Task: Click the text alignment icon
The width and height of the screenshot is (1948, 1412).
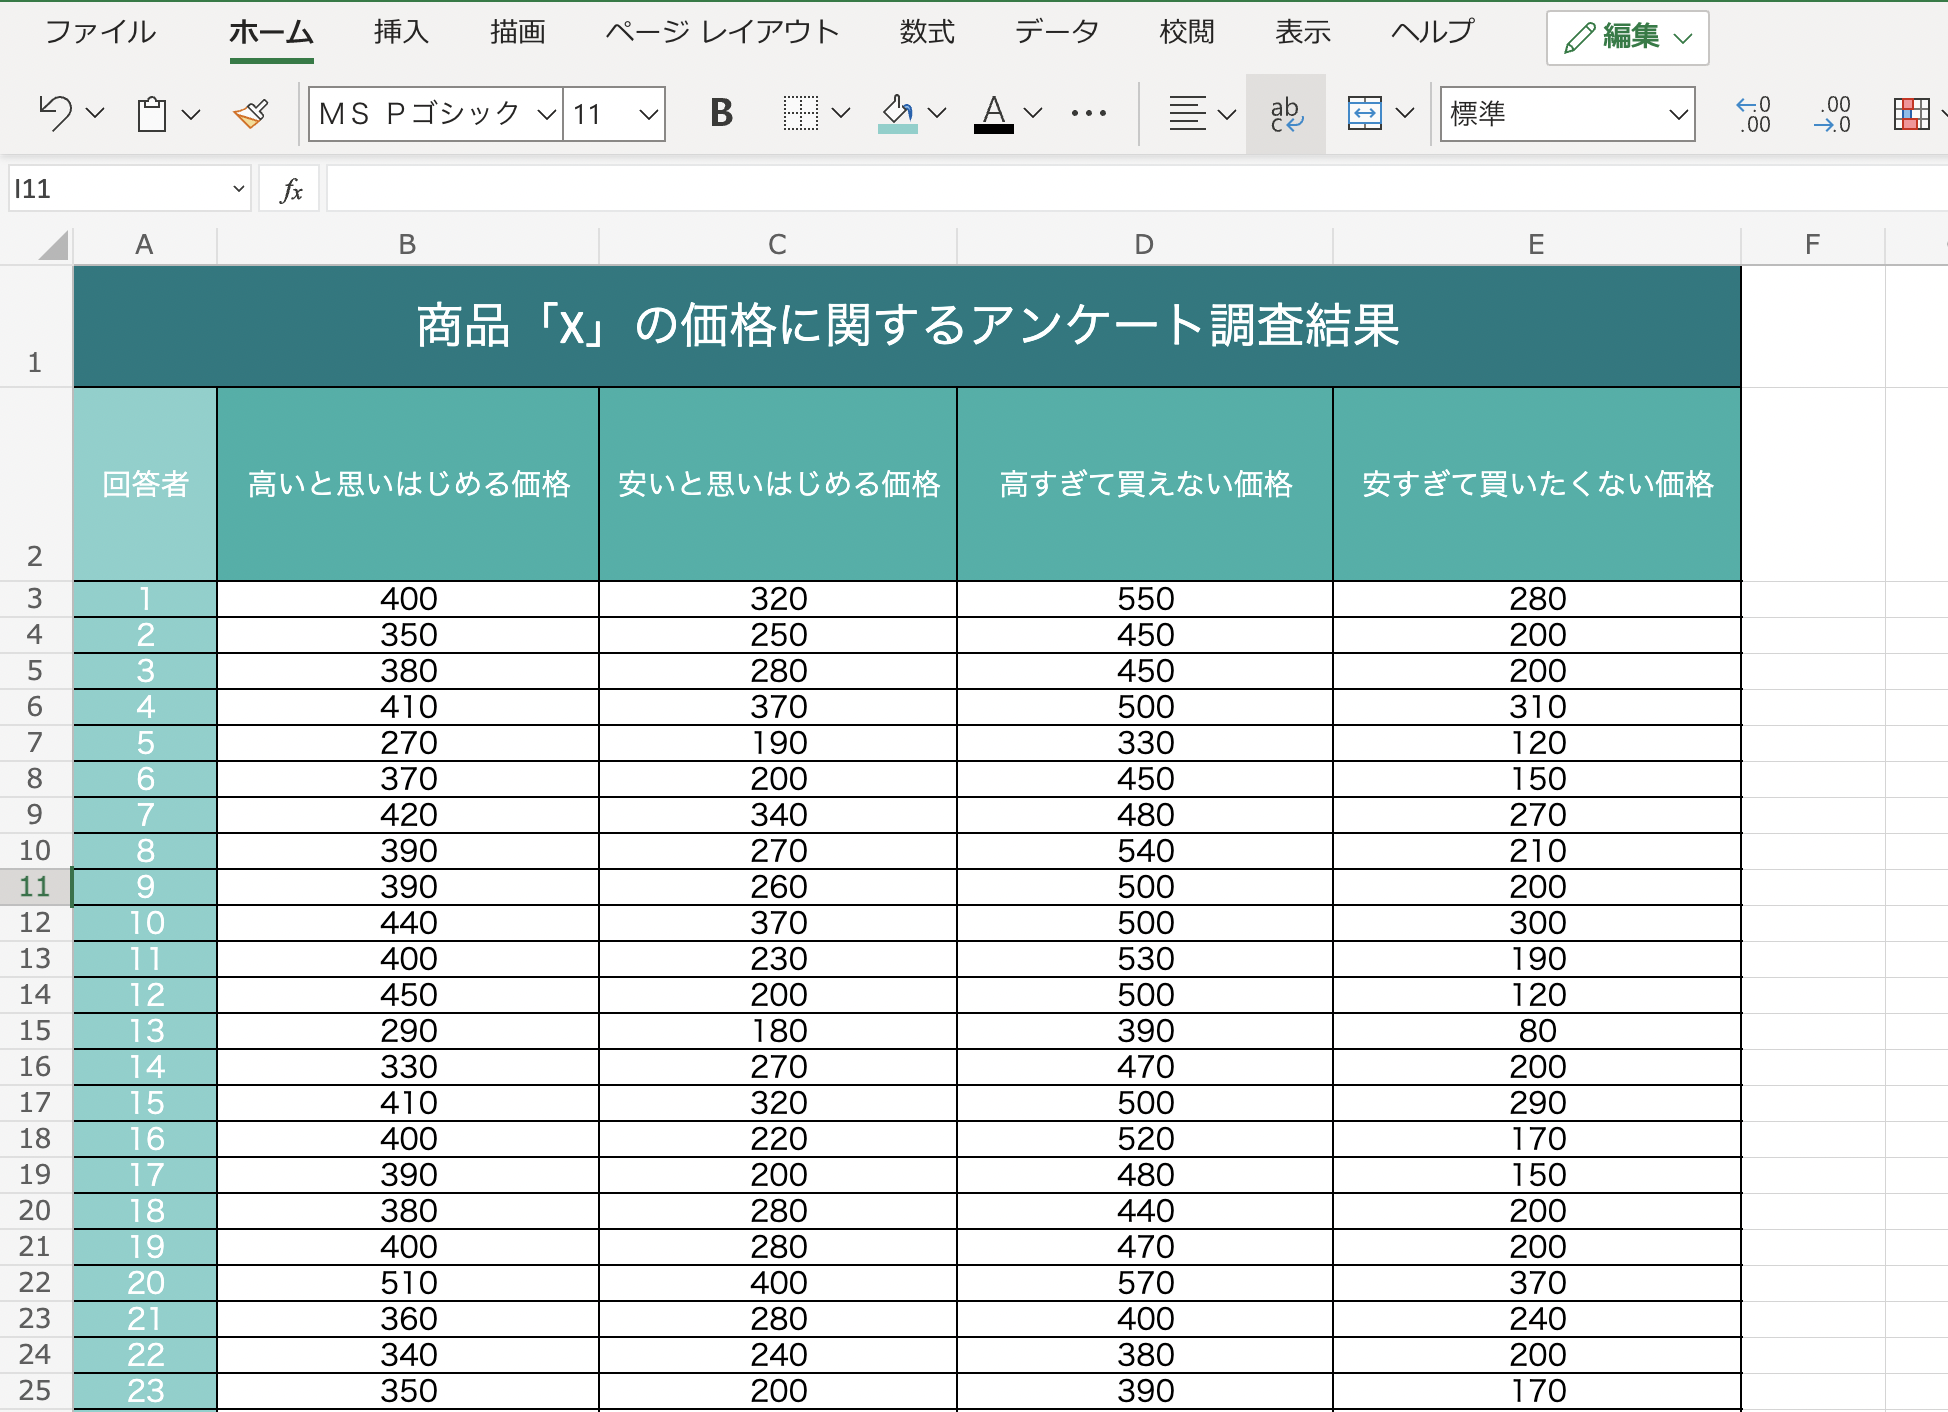Action: [1188, 113]
